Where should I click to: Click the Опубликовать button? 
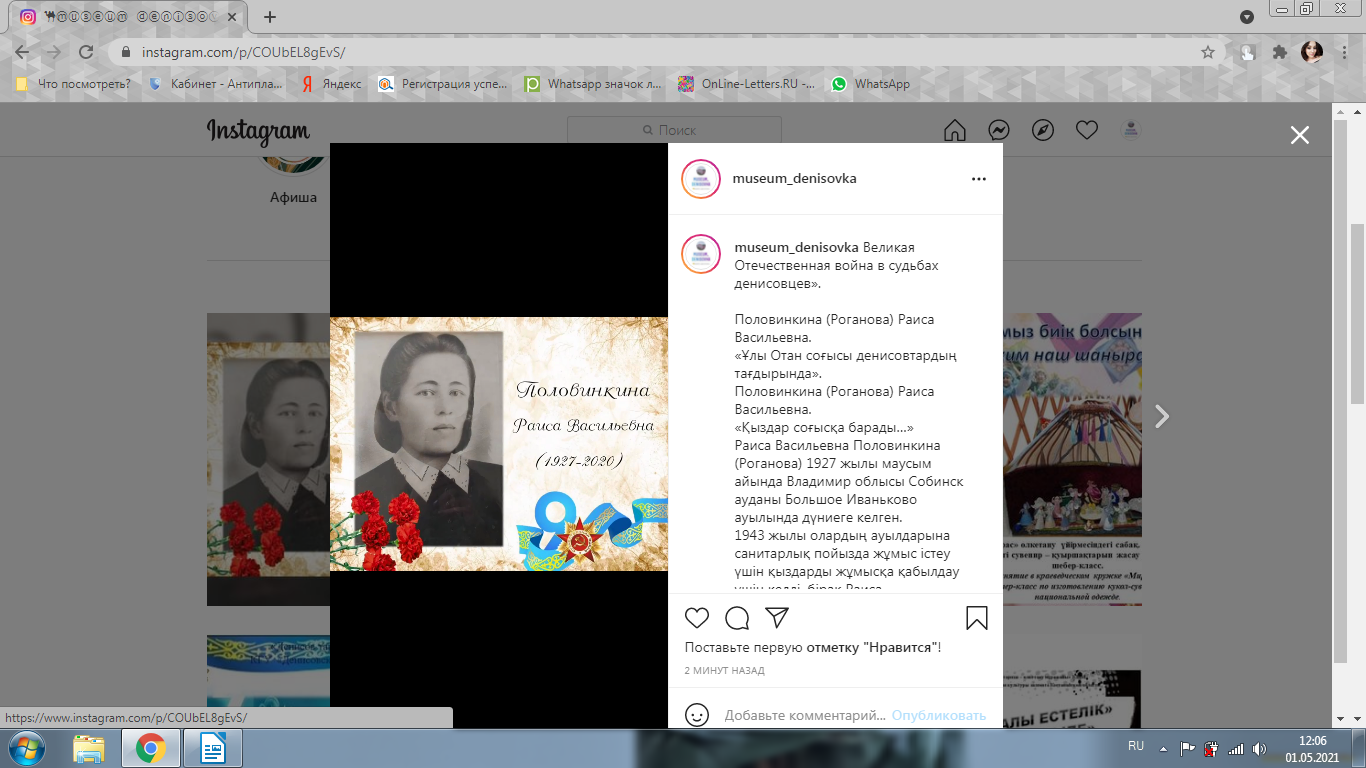(939, 715)
